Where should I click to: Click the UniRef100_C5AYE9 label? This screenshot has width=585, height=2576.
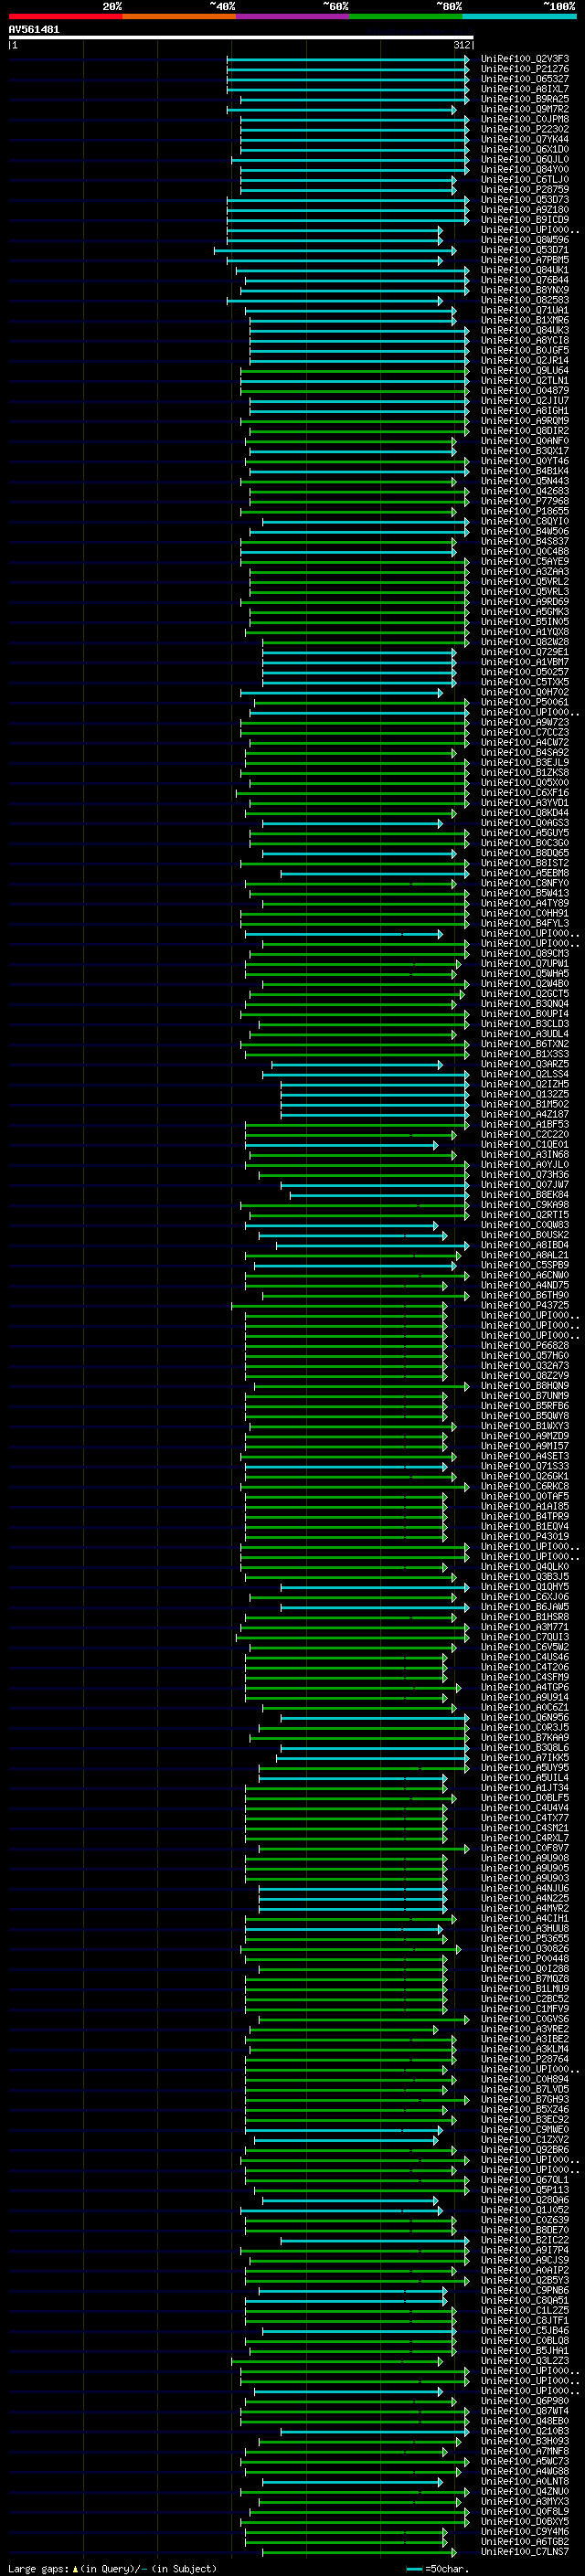point(525,561)
